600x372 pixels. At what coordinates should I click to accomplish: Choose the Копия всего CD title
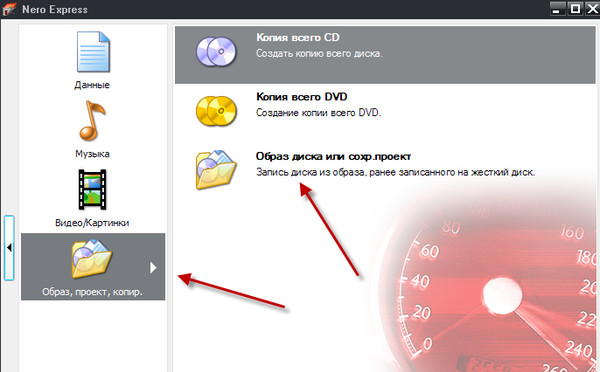pos(298,38)
